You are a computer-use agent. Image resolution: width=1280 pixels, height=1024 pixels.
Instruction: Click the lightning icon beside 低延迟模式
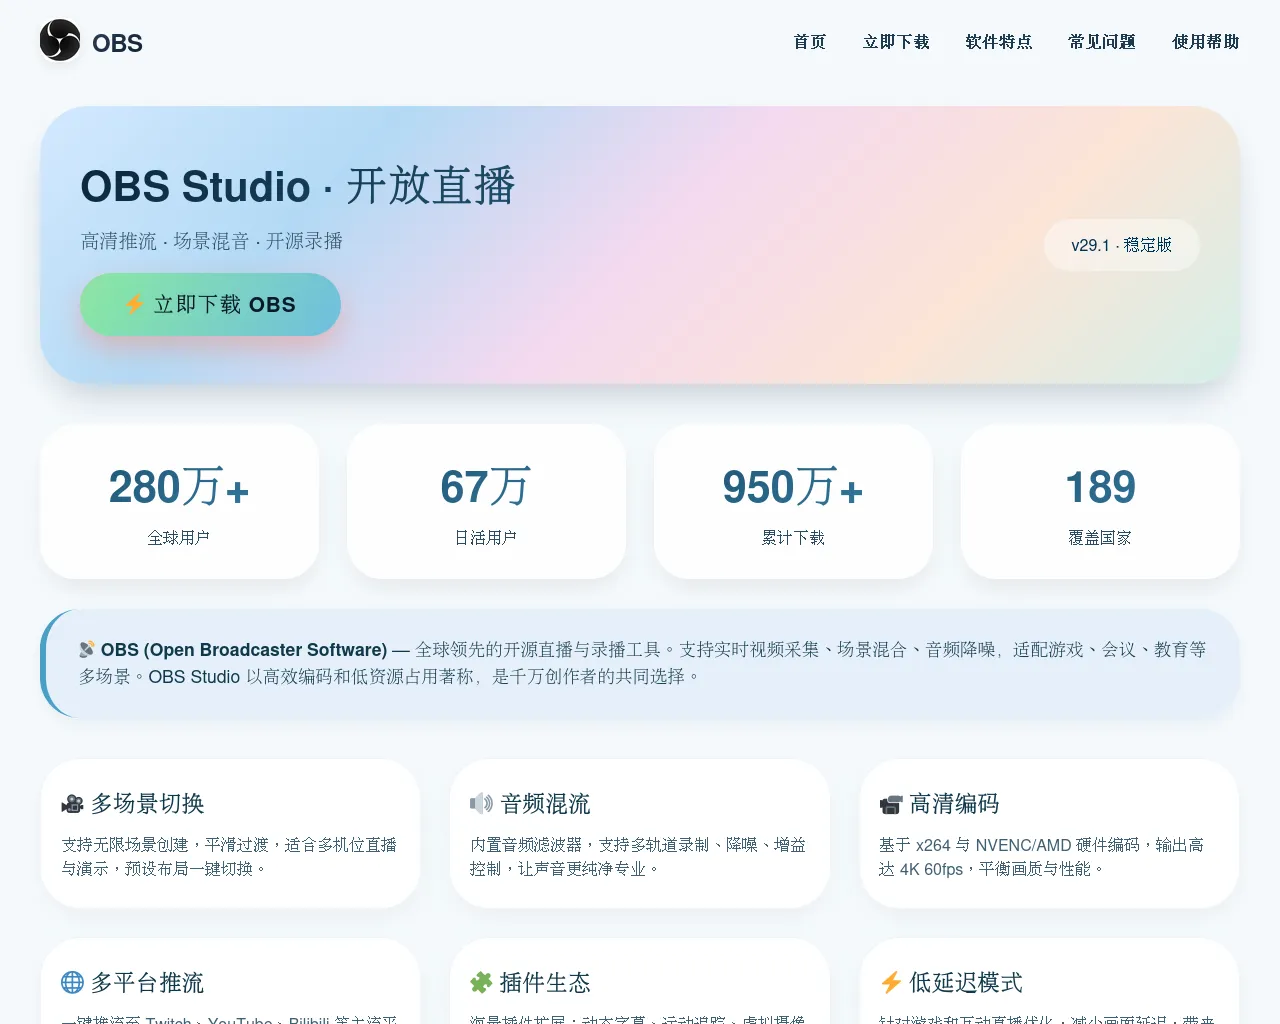891,983
